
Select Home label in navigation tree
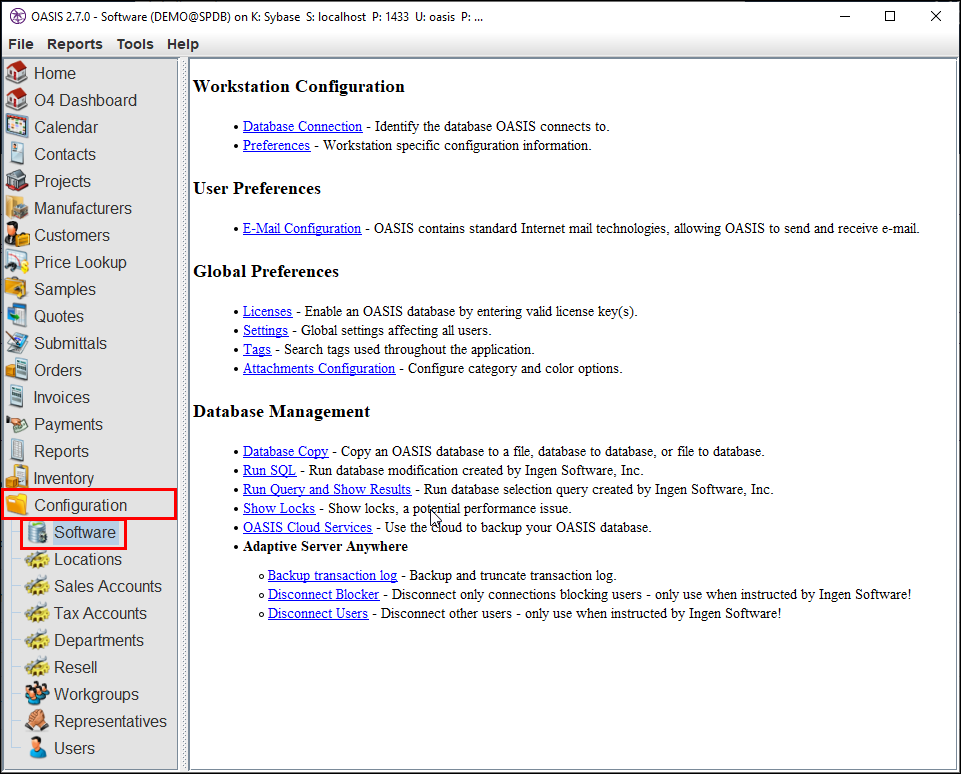point(55,74)
